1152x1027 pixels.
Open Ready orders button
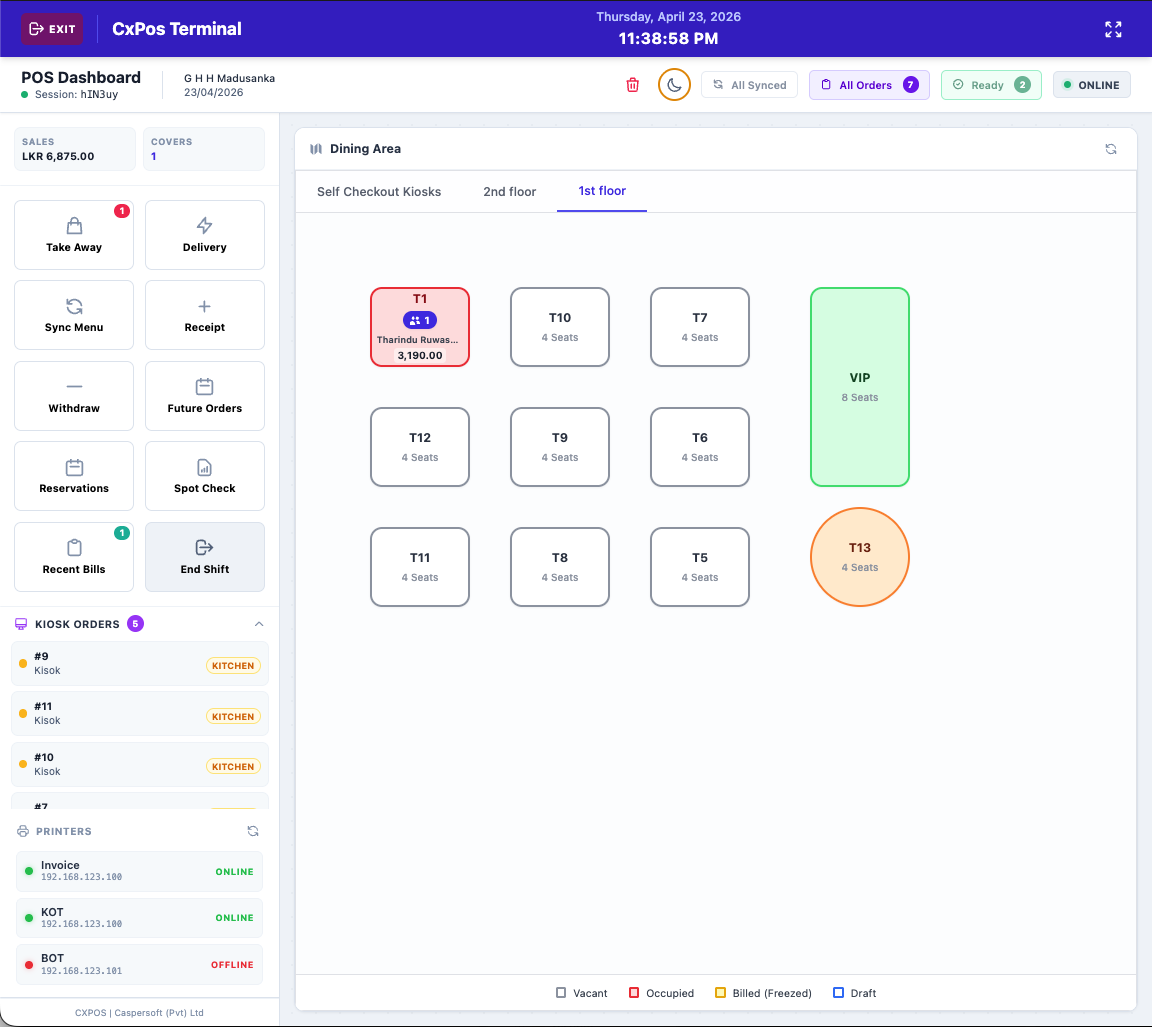991,84
